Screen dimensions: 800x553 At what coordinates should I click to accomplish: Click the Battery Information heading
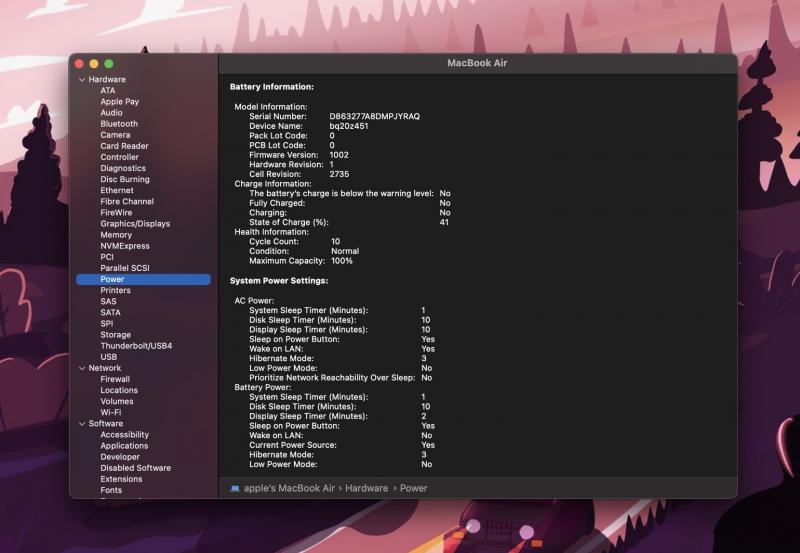272,87
